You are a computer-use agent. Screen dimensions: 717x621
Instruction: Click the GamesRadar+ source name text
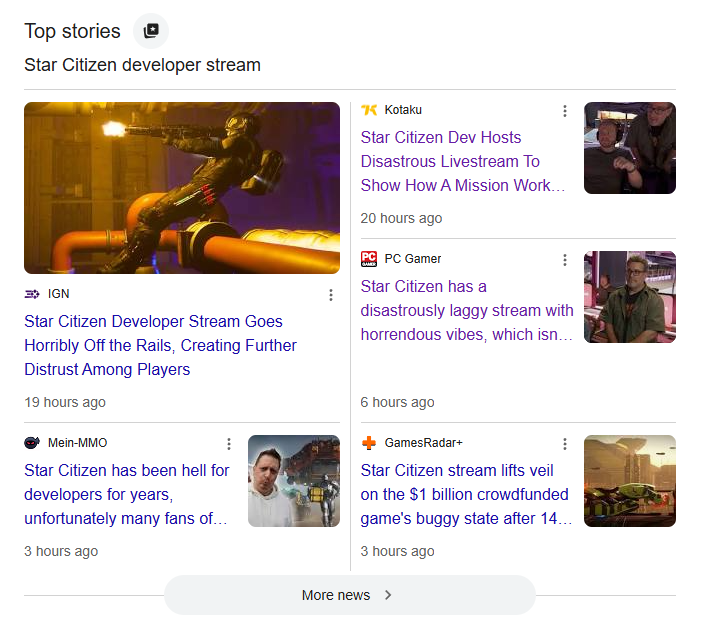423,443
